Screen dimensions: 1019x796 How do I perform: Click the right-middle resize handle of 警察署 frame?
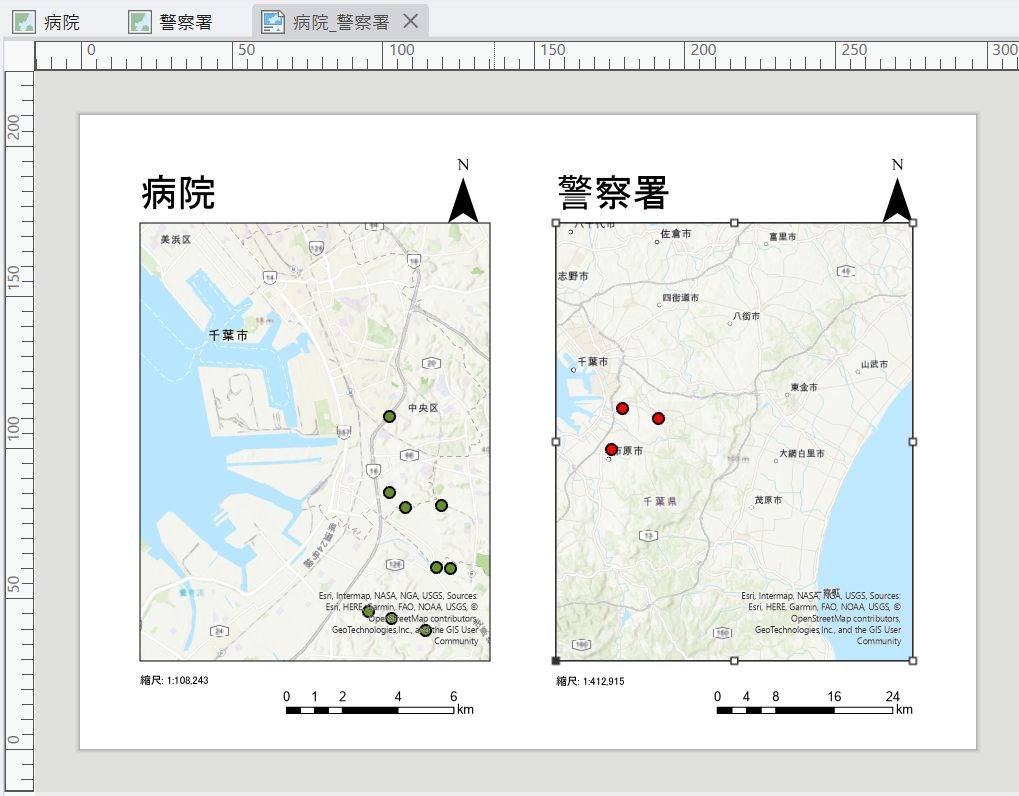913,441
